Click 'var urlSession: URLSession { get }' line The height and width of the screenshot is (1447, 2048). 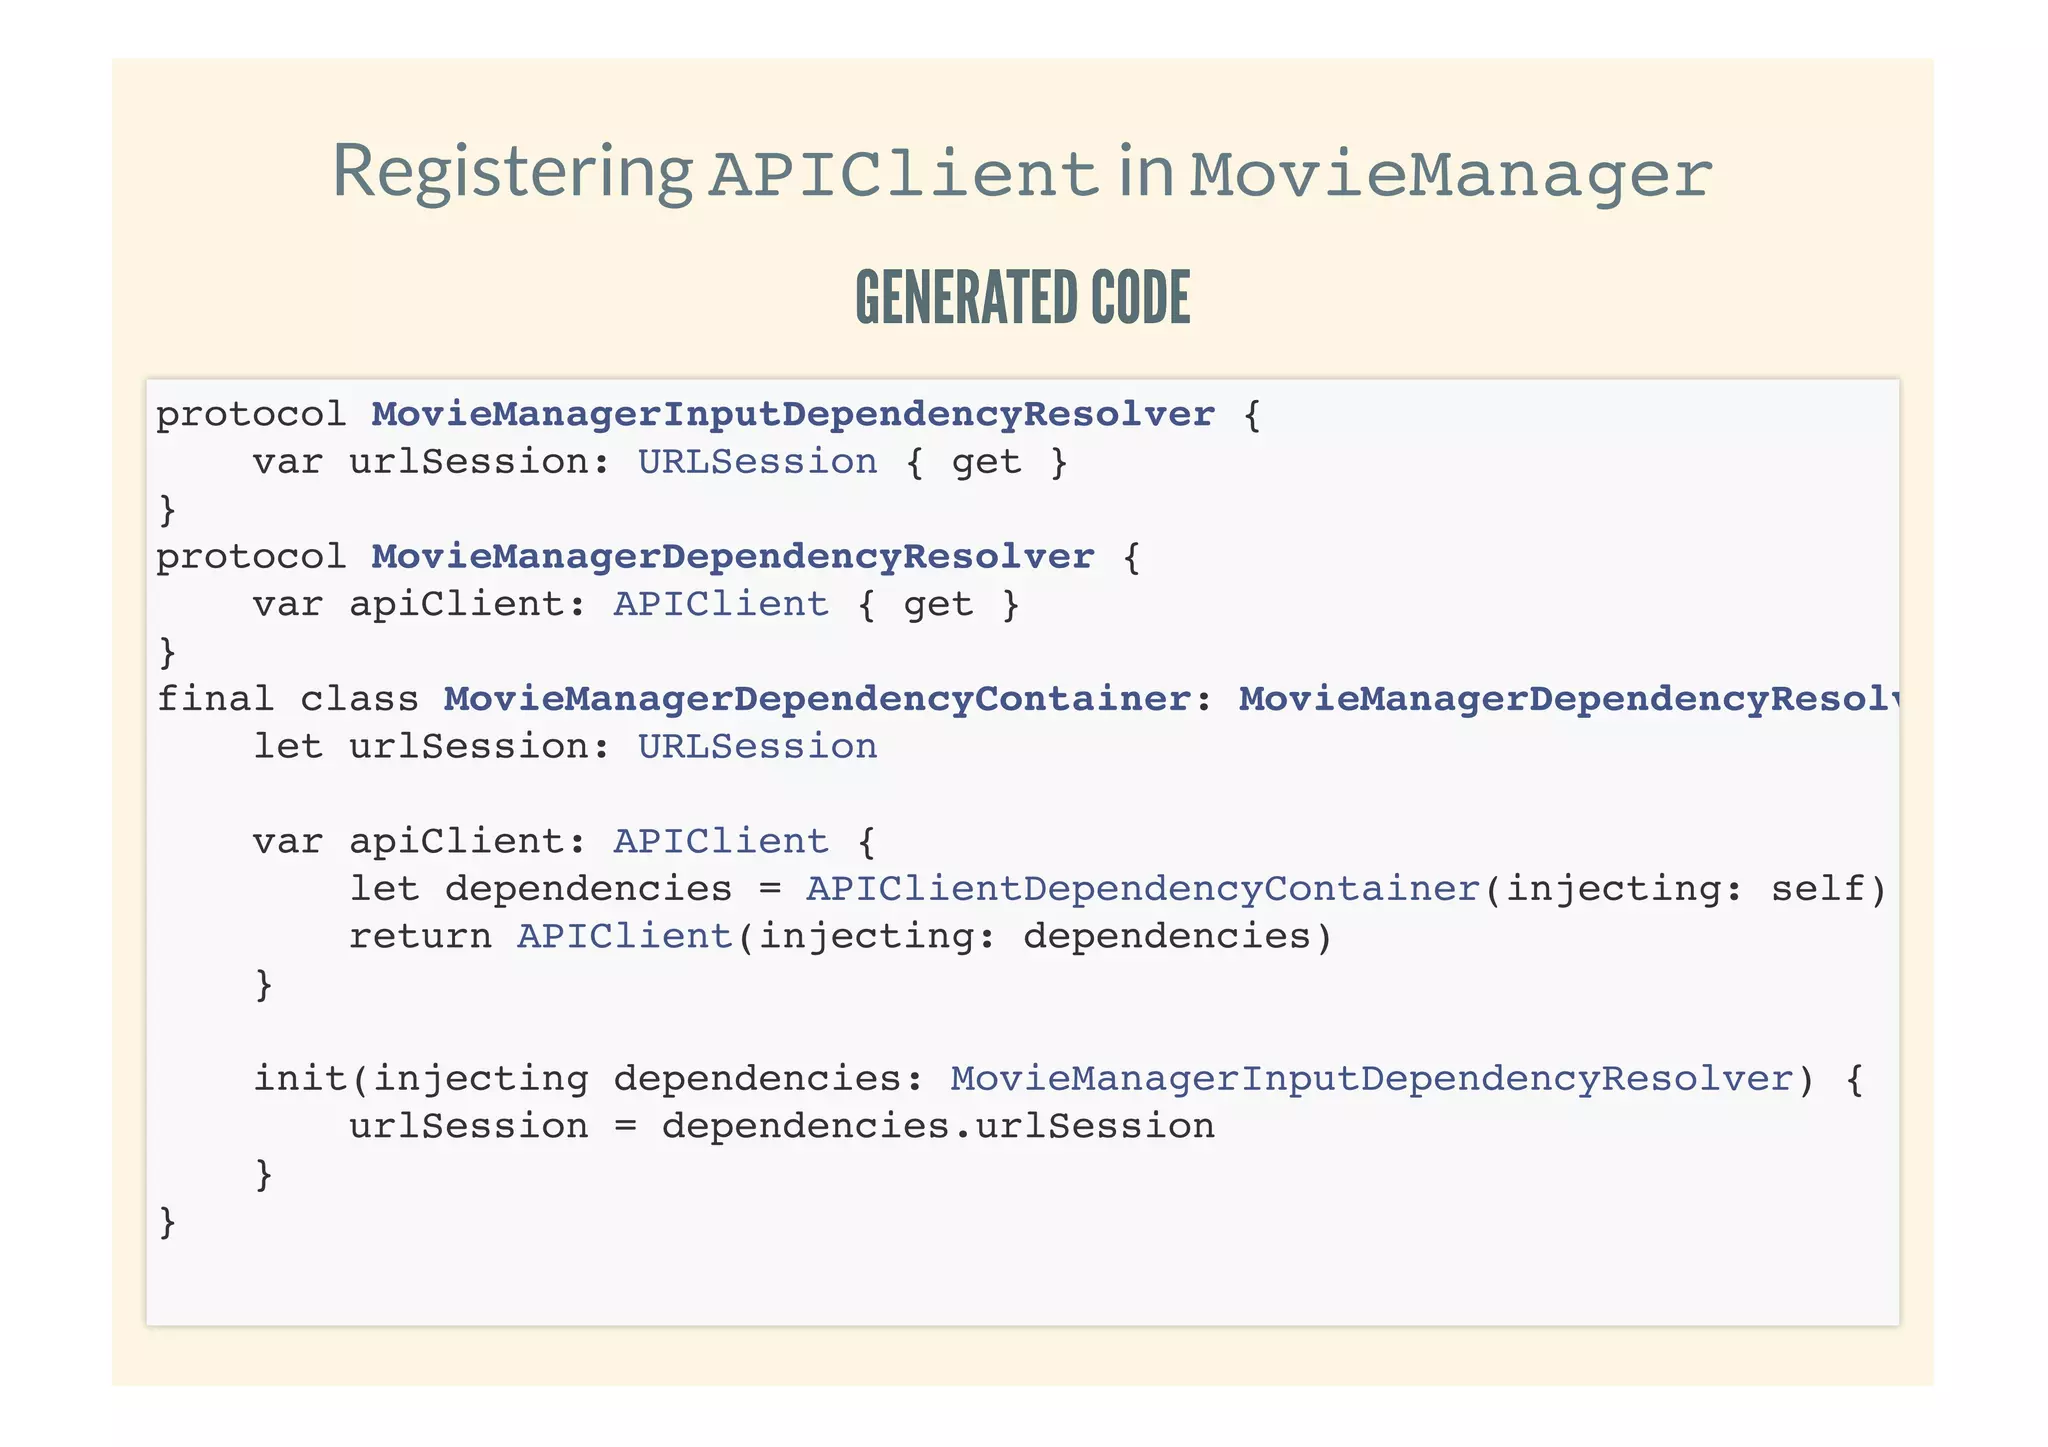tap(660, 462)
